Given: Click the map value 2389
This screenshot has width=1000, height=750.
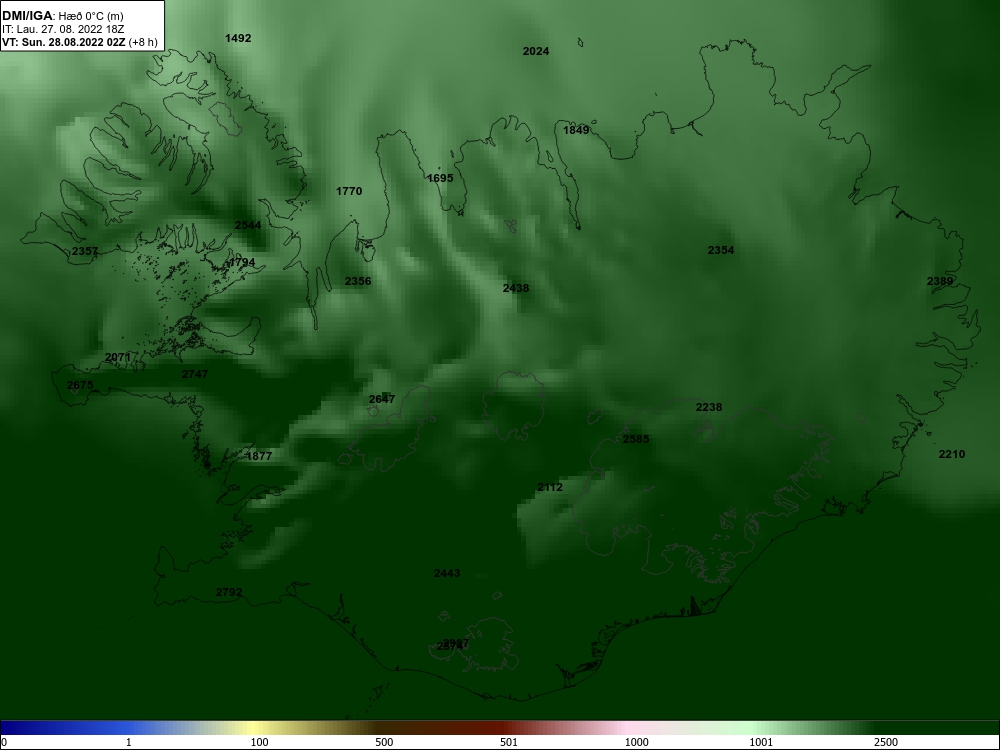Looking at the screenshot, I should coord(940,281).
